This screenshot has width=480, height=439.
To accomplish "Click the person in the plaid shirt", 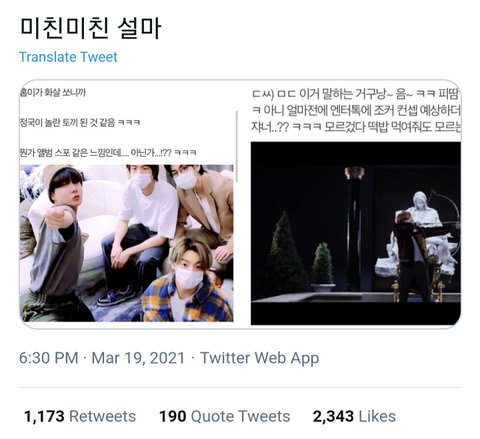I will point(188,280).
